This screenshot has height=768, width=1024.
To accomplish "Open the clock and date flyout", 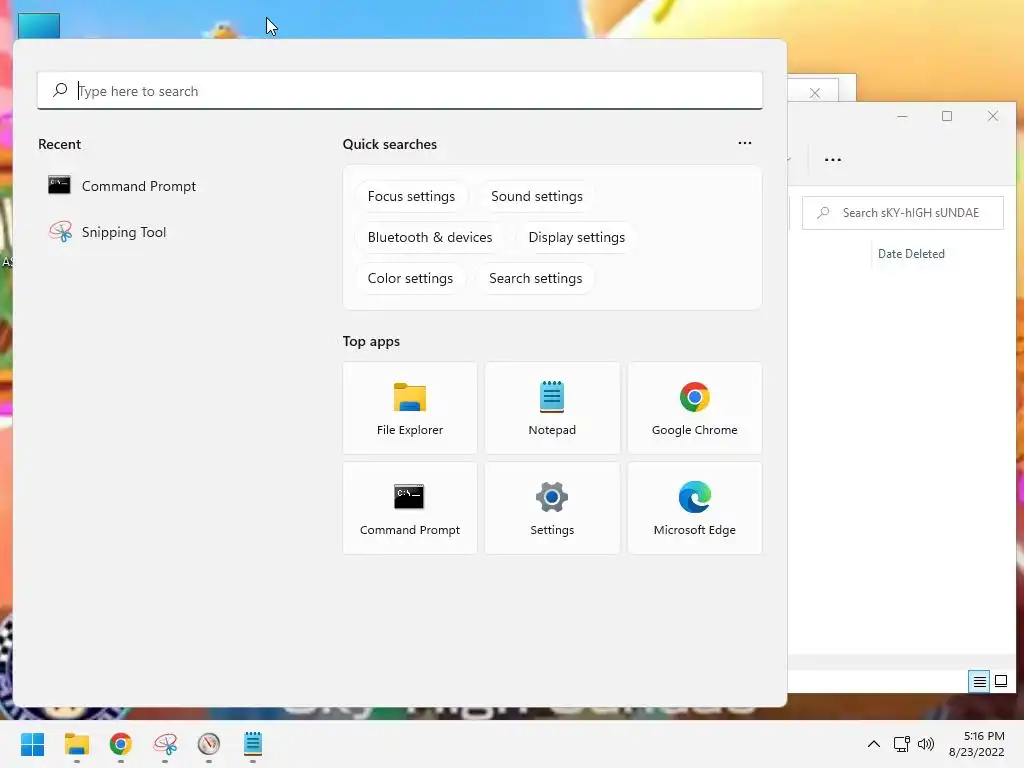I will 977,744.
